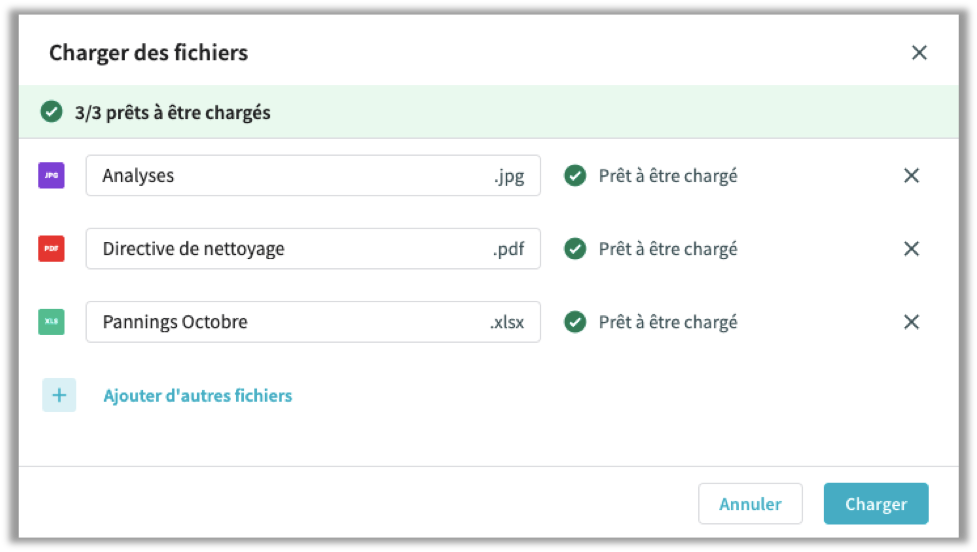Remove the Directive de nettoyage file
Screen dimensions: 977x552
click(x=912, y=249)
